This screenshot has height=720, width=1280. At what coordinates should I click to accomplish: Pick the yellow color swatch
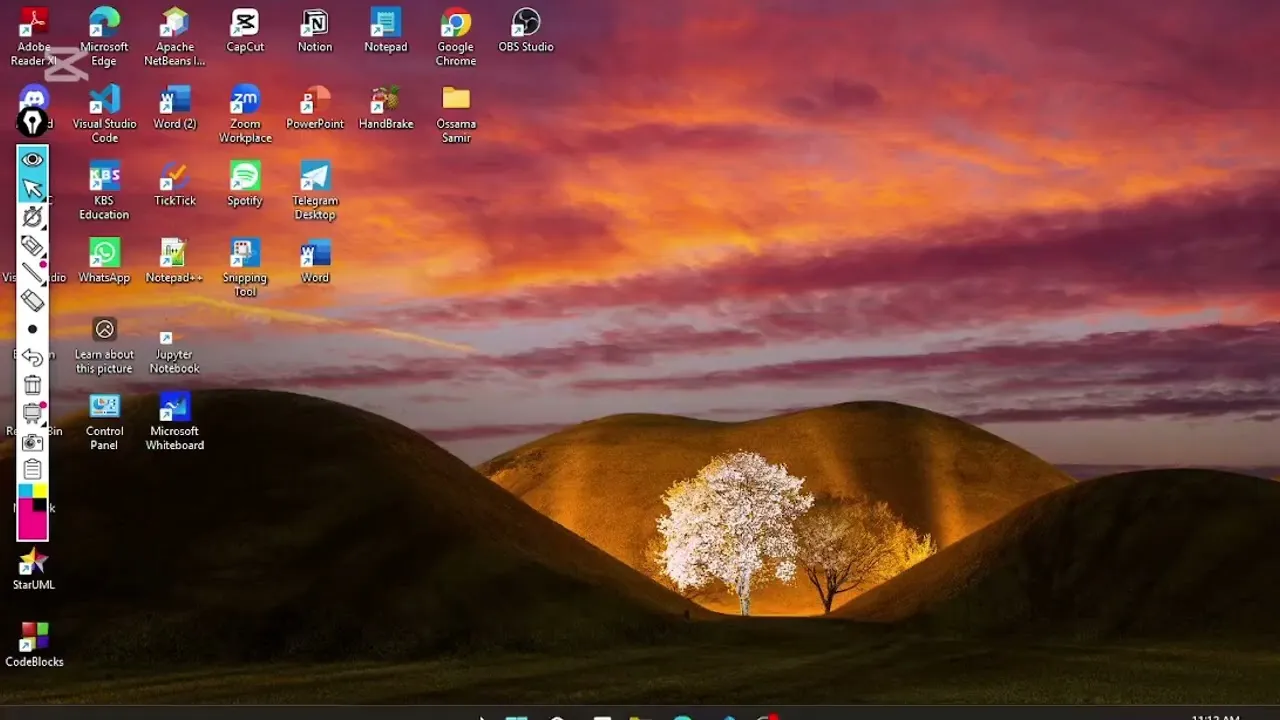(x=40, y=491)
